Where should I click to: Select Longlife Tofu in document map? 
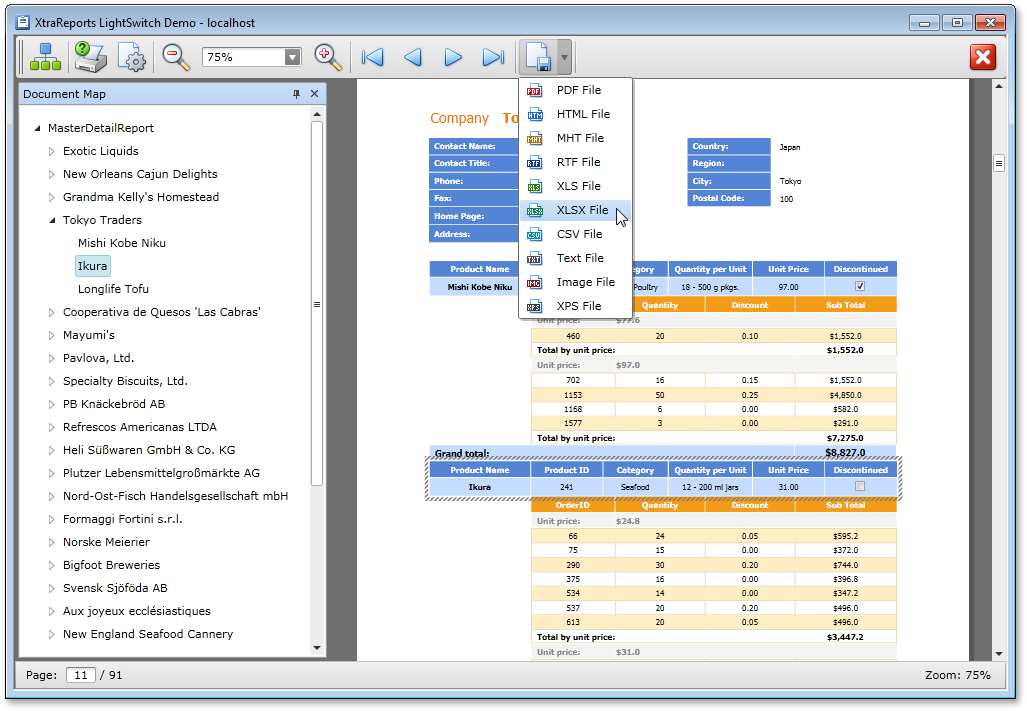tap(113, 289)
